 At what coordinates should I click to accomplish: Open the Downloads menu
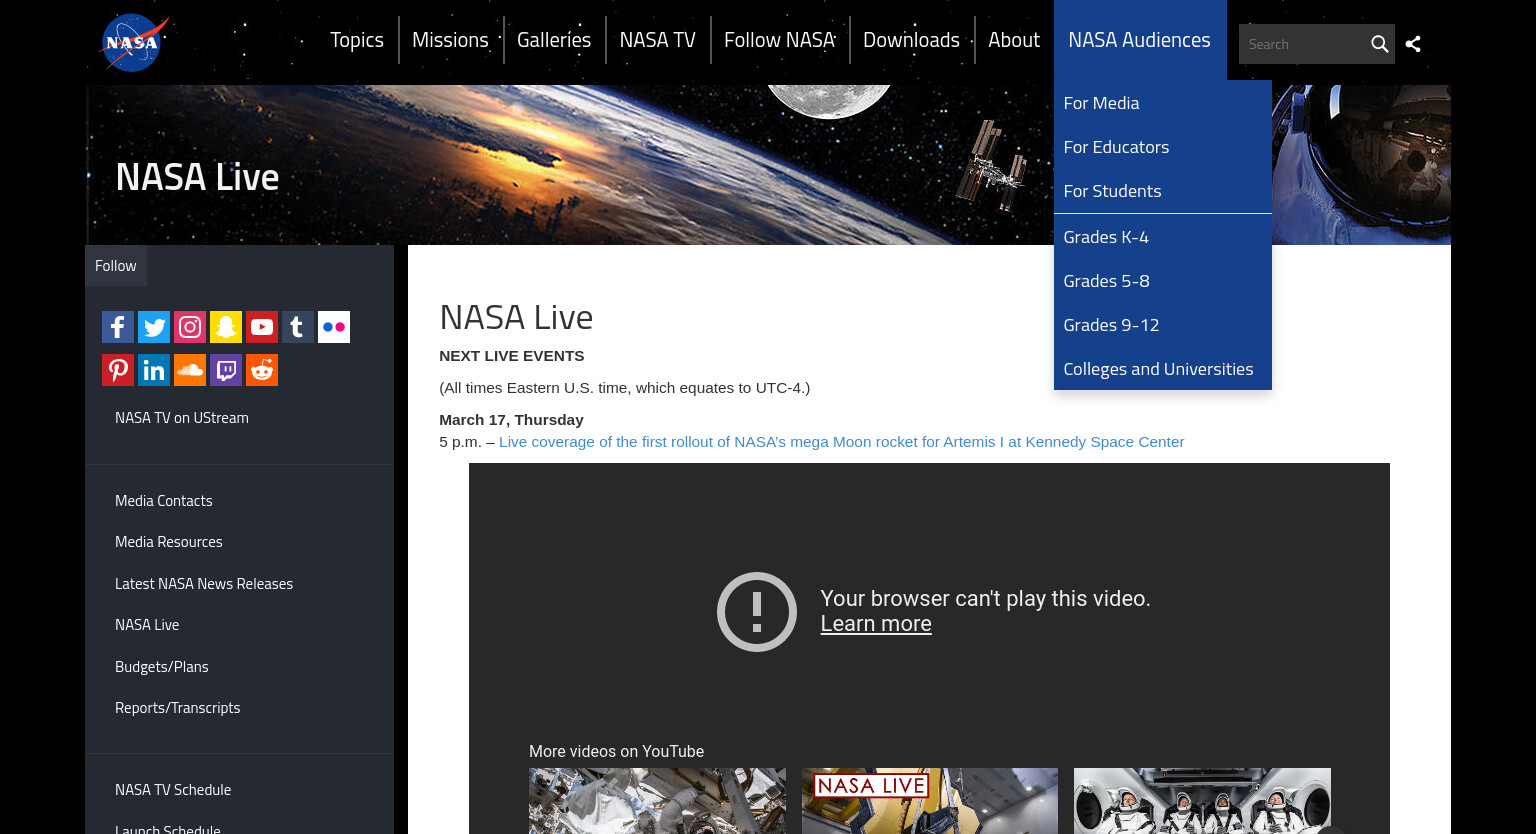911,40
